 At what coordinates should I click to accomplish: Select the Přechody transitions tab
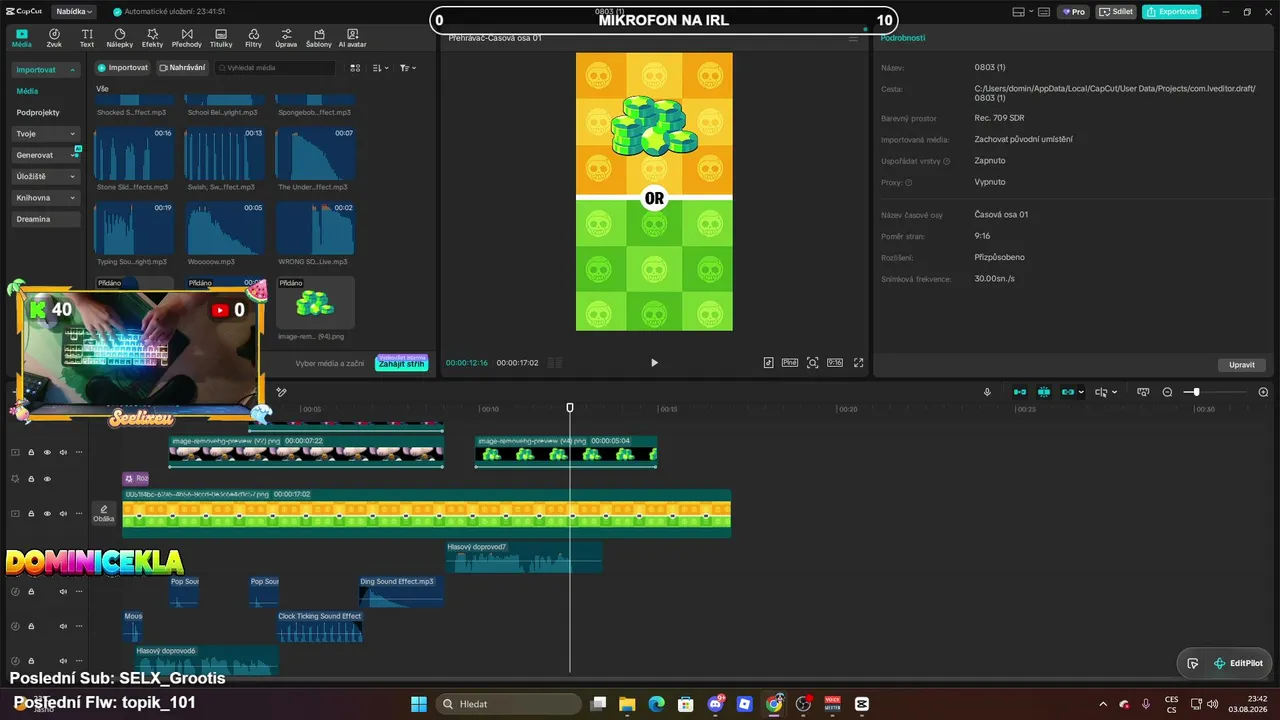coord(186,38)
